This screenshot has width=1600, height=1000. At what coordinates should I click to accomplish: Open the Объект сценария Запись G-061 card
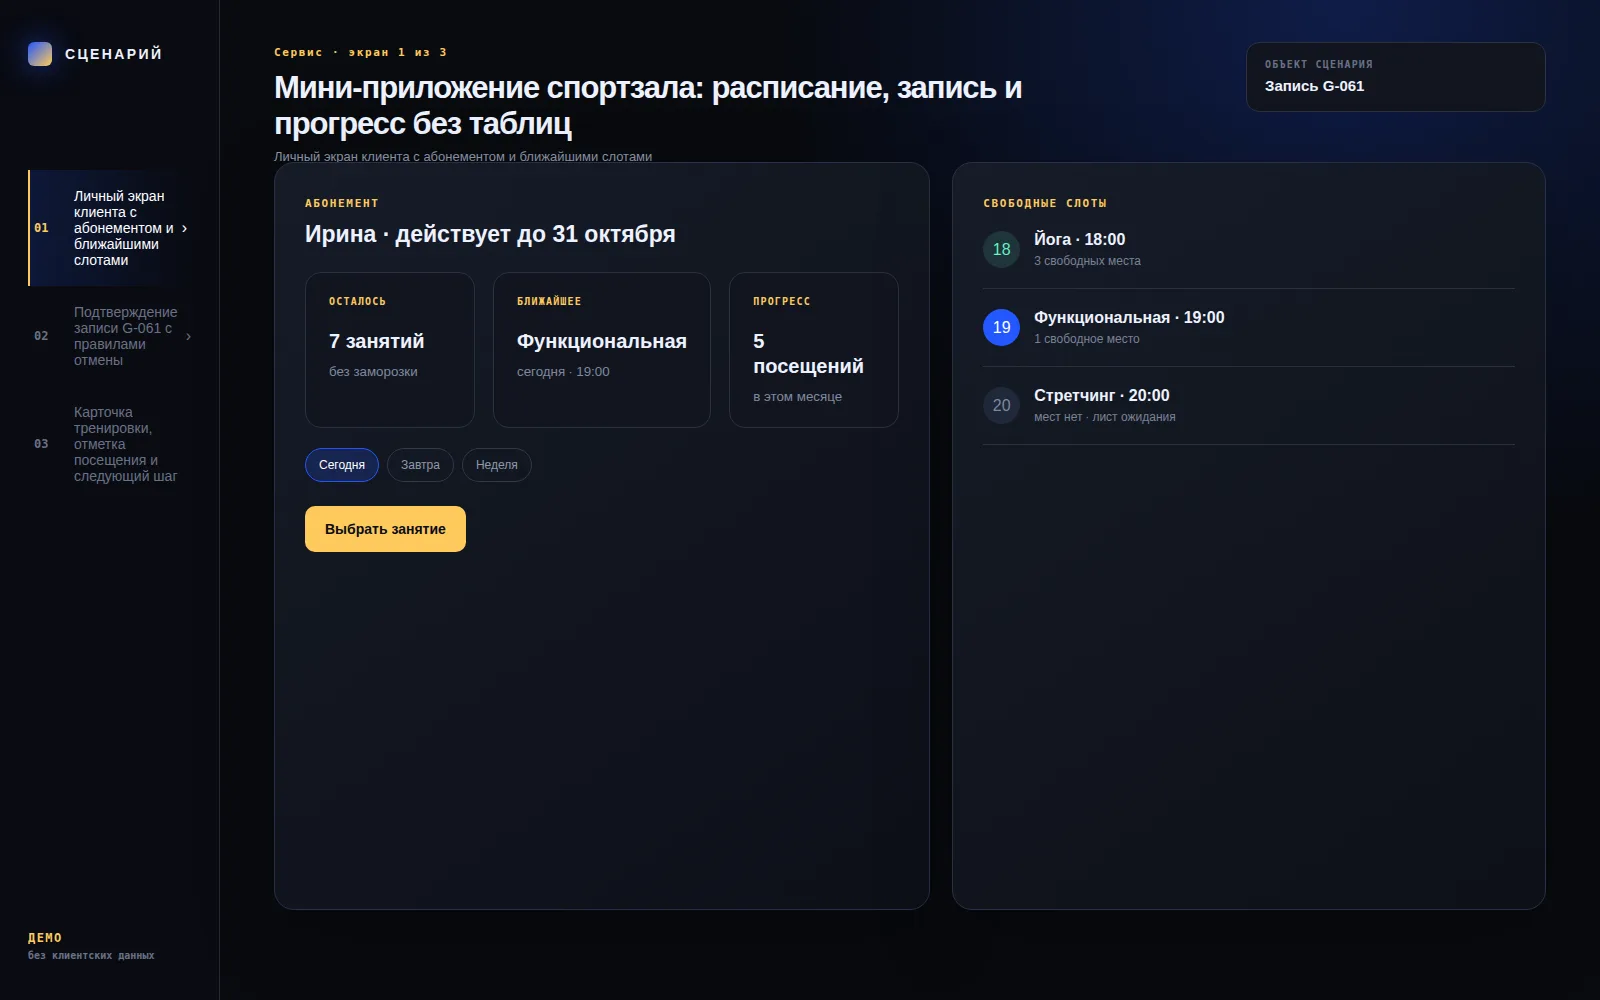pyautogui.click(x=1395, y=77)
